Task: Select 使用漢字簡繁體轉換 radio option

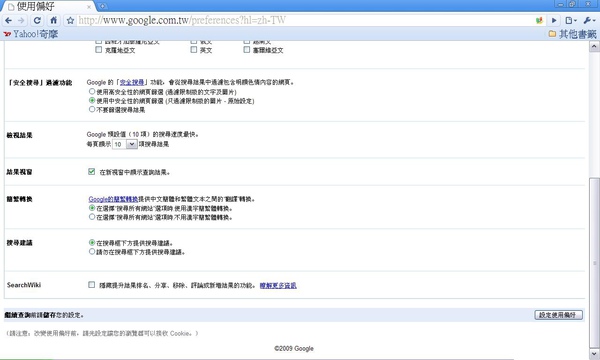Action: 92,208
